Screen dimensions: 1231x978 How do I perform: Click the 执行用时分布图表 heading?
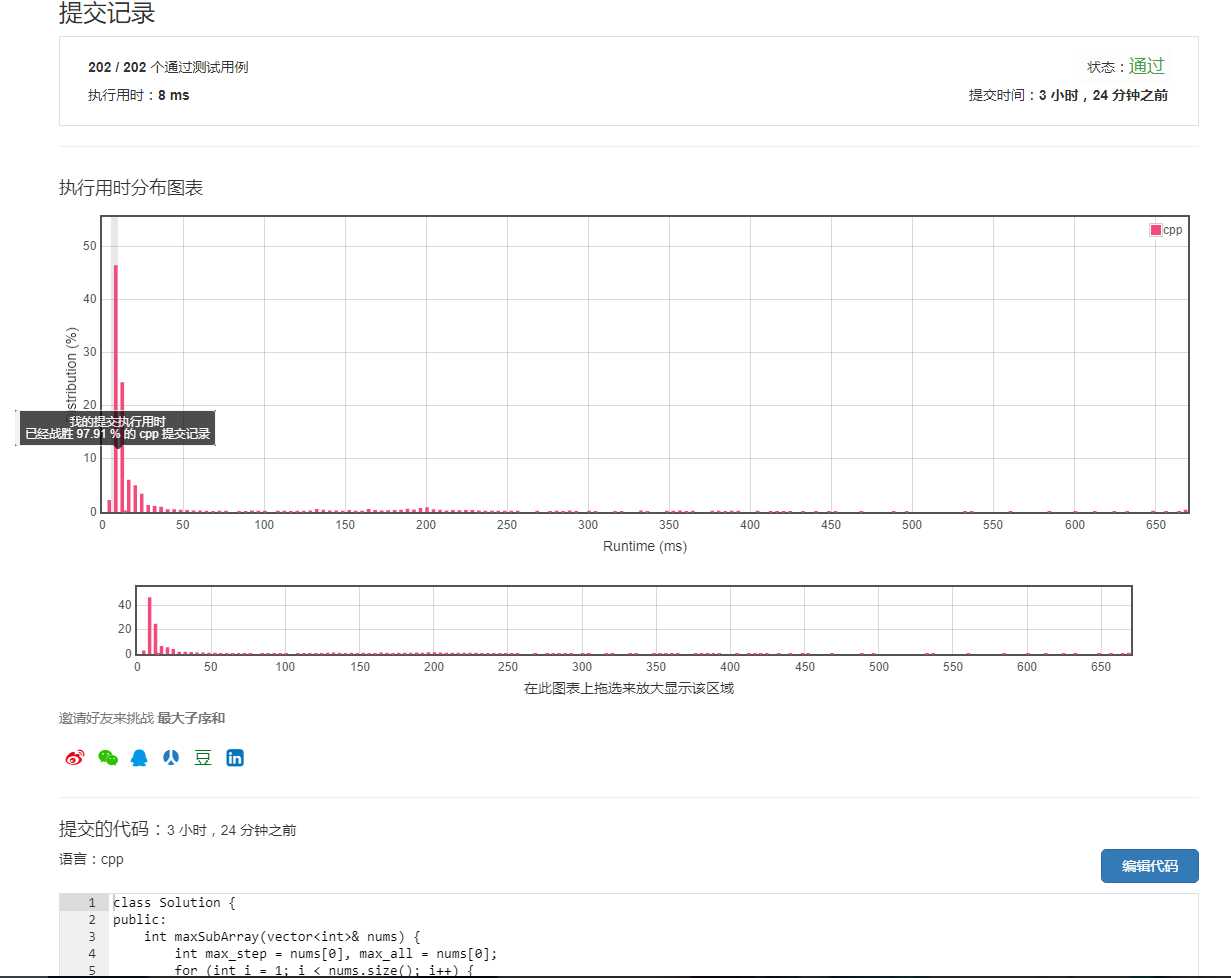pyautogui.click(x=131, y=188)
